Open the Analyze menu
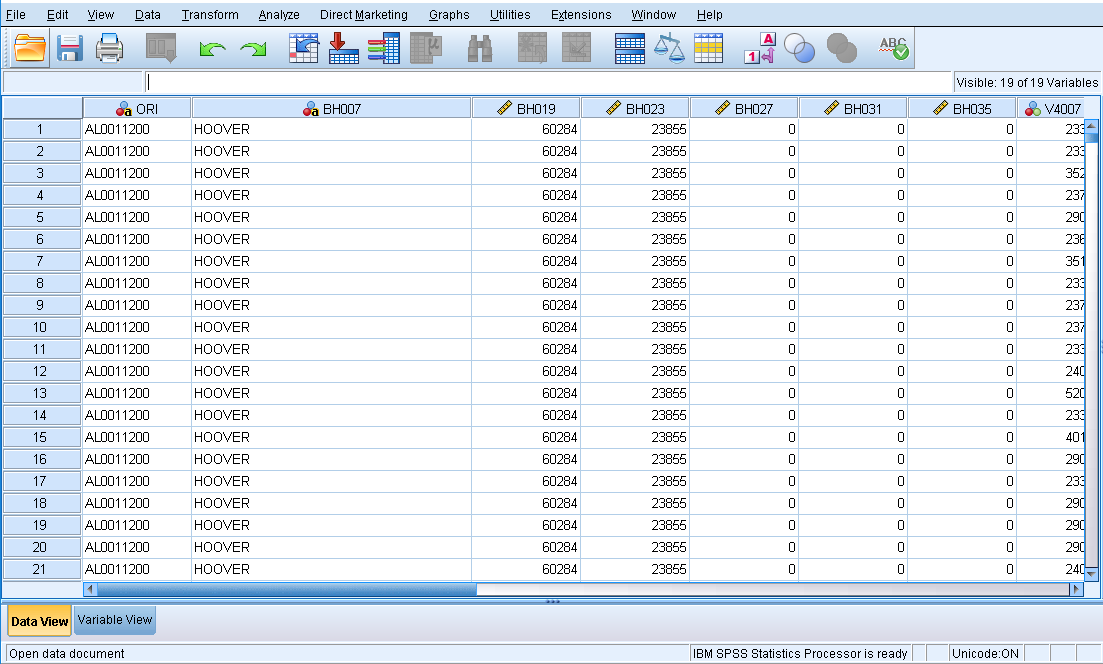Screen dimensions: 1103x664 [279, 15]
